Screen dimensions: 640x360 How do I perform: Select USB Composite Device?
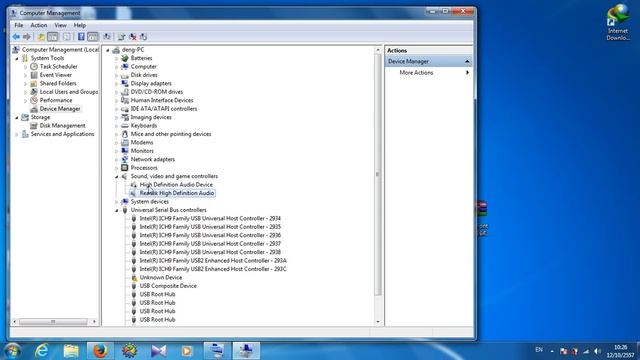[168, 286]
